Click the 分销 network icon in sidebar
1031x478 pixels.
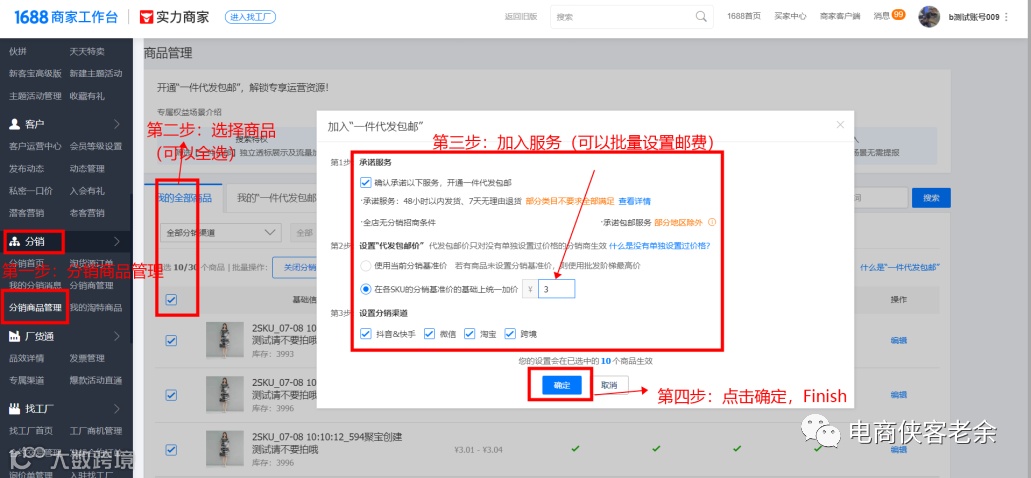click(x=14, y=242)
